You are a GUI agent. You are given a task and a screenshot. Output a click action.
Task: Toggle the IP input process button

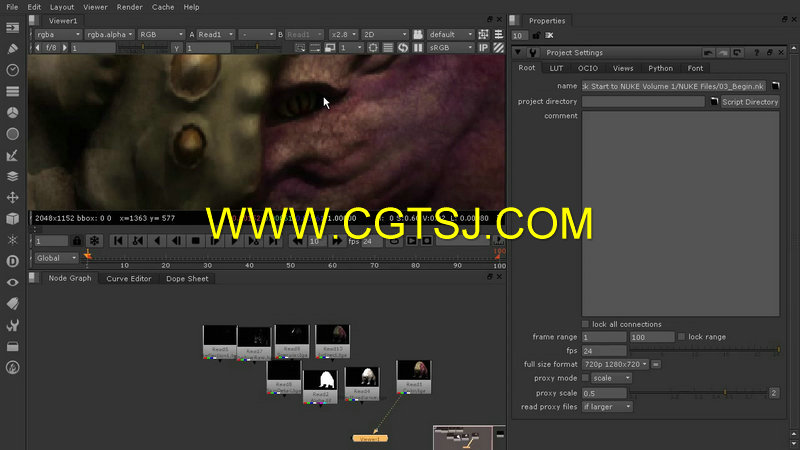483,47
